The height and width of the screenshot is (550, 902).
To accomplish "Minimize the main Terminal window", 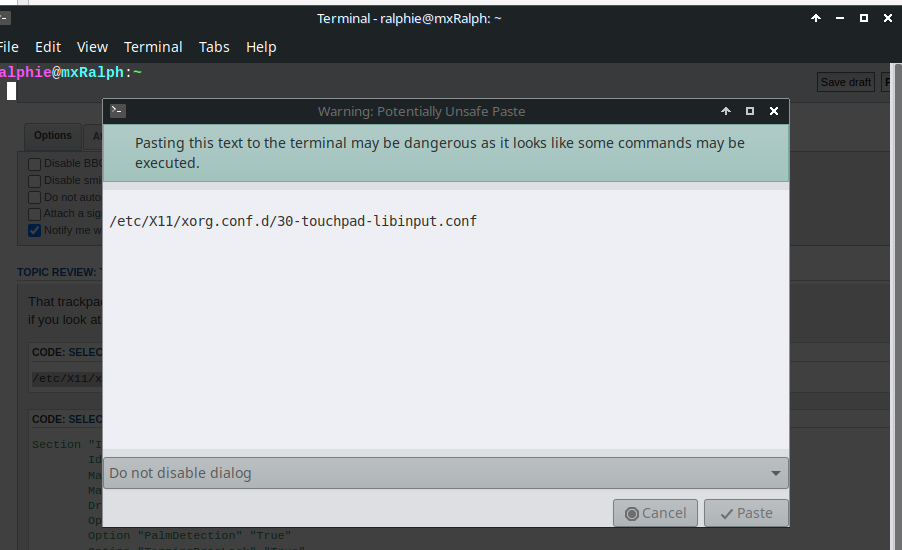I will (x=840, y=18).
